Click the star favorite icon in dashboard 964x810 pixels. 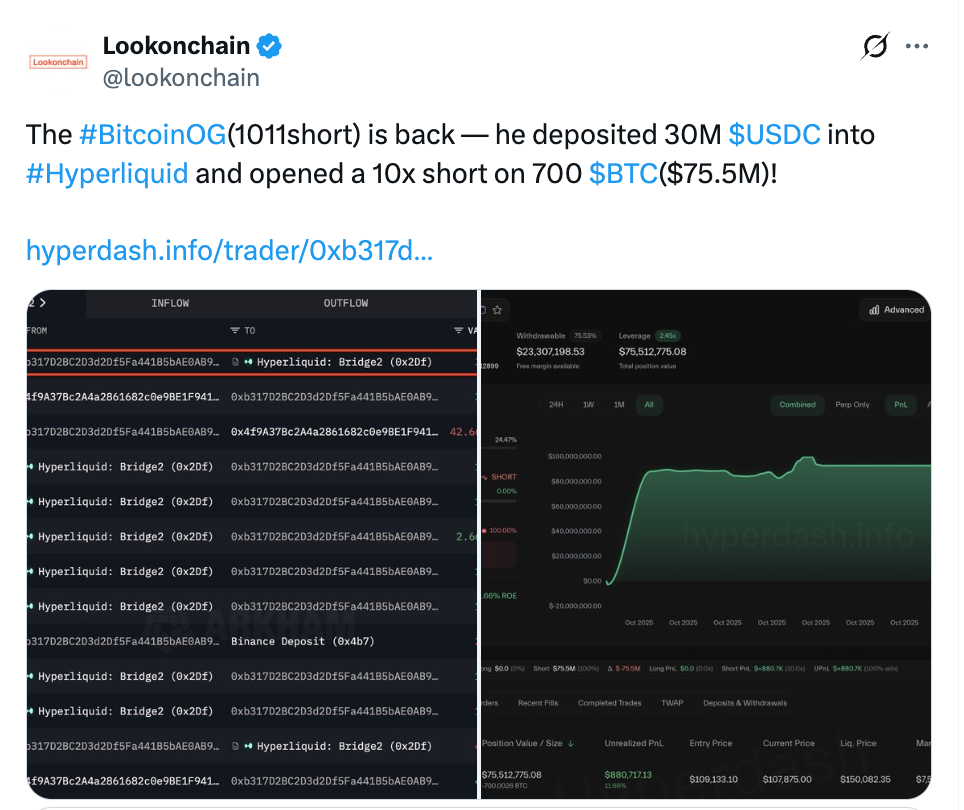coord(497,310)
